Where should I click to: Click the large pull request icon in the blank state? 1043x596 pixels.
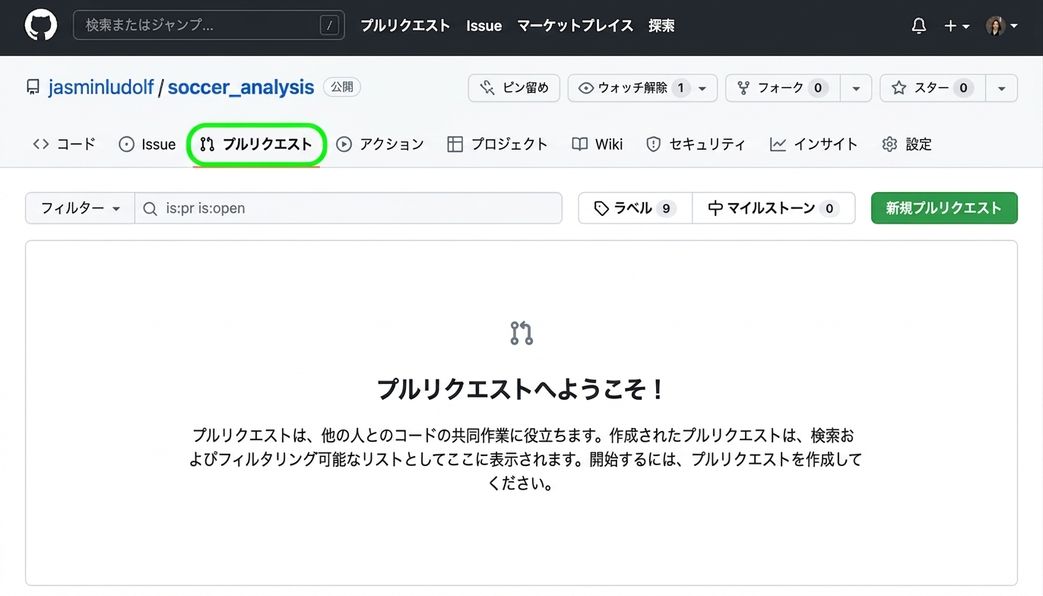tap(522, 333)
